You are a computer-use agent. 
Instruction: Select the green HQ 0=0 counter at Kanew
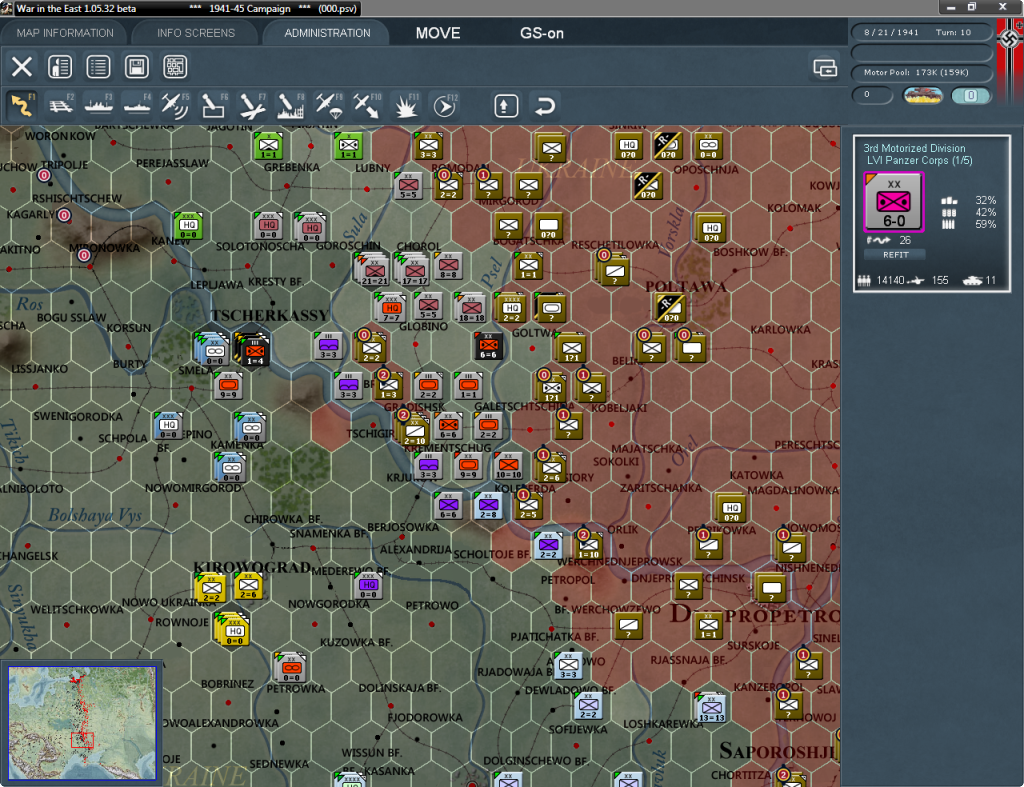point(187,226)
